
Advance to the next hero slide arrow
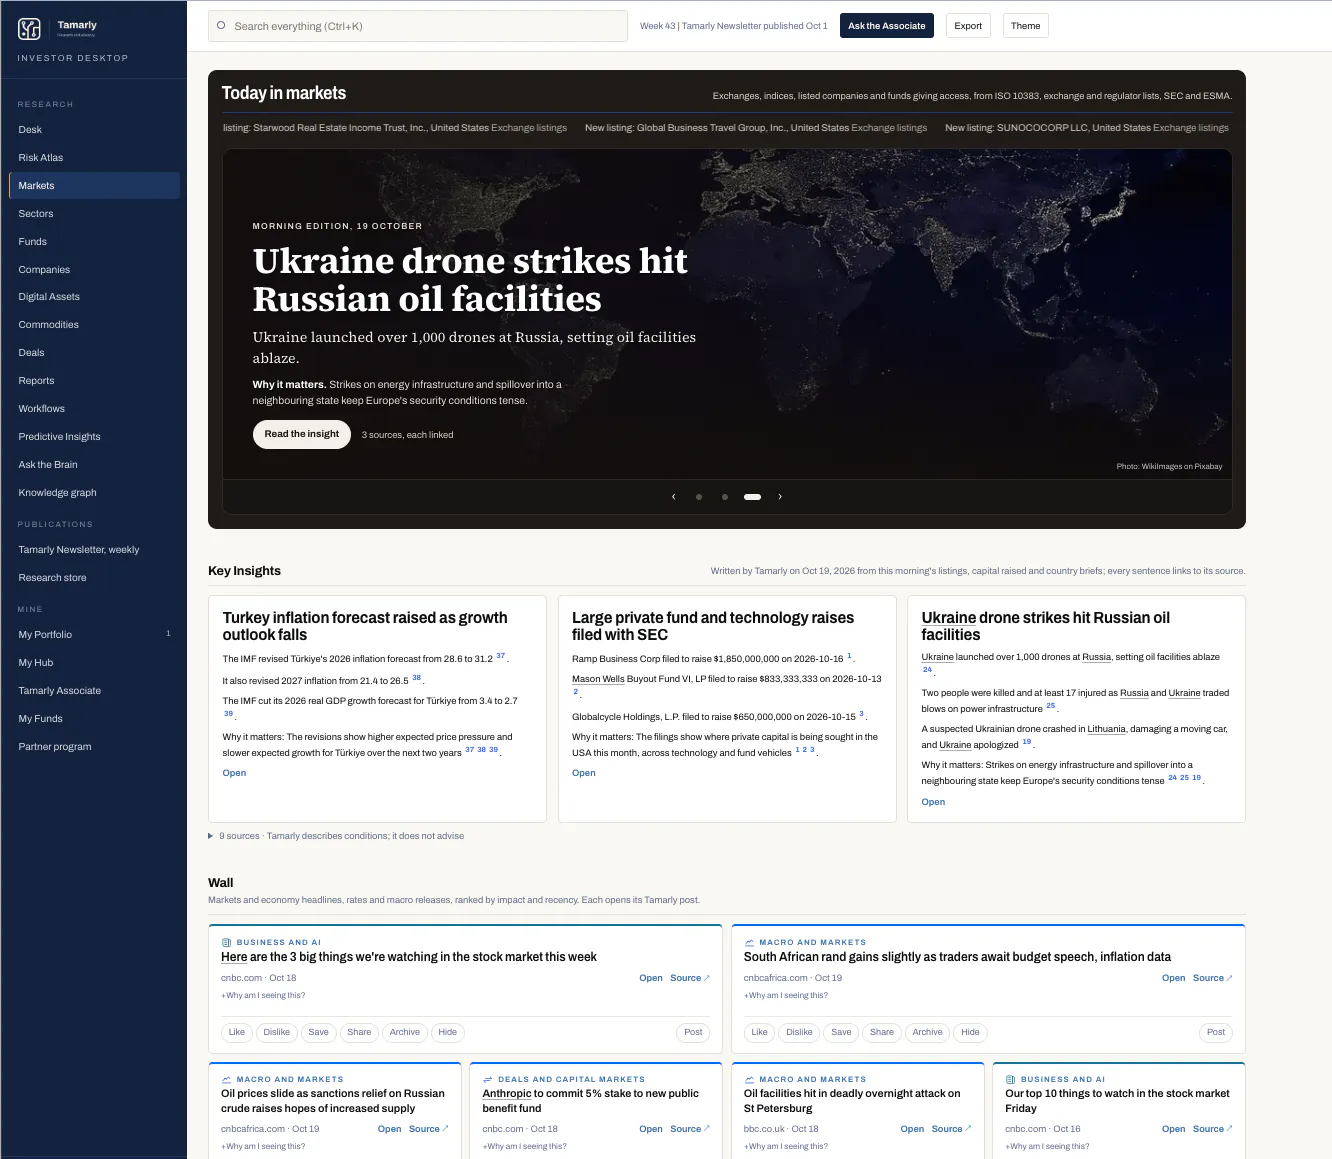pos(780,497)
